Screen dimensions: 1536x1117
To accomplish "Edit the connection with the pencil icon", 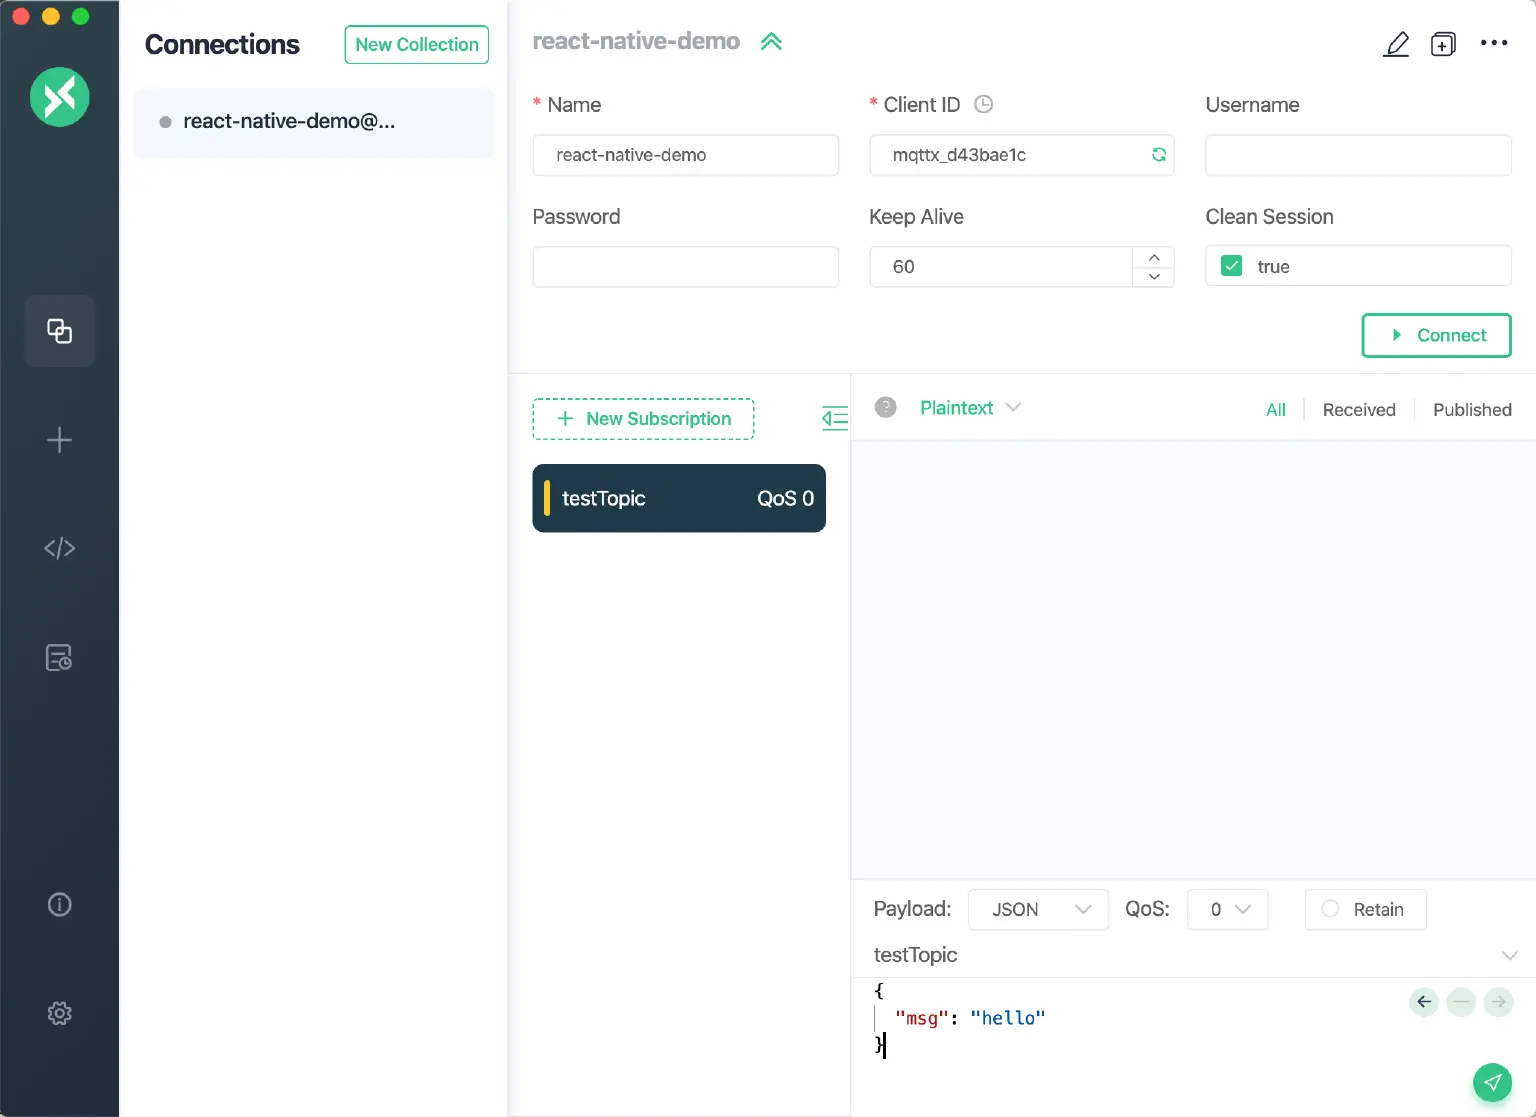I will pos(1396,44).
